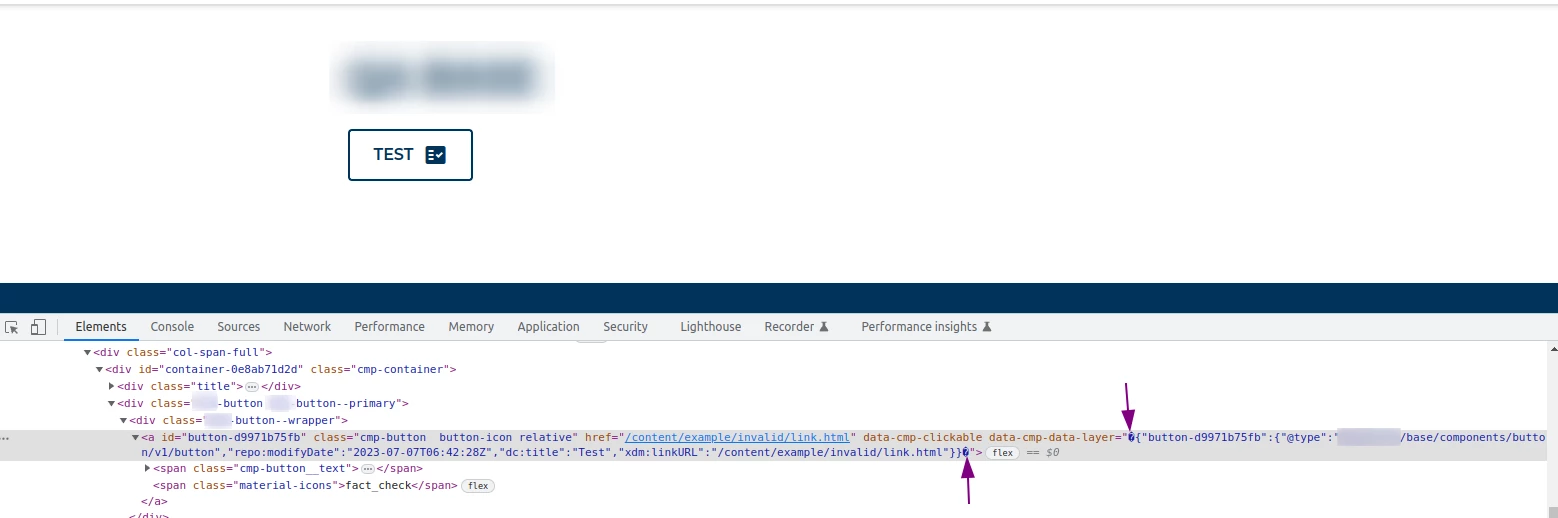This screenshot has height=518, width=1558.
Task: Click the experimental flask icon beside Recorder
Action: click(824, 327)
